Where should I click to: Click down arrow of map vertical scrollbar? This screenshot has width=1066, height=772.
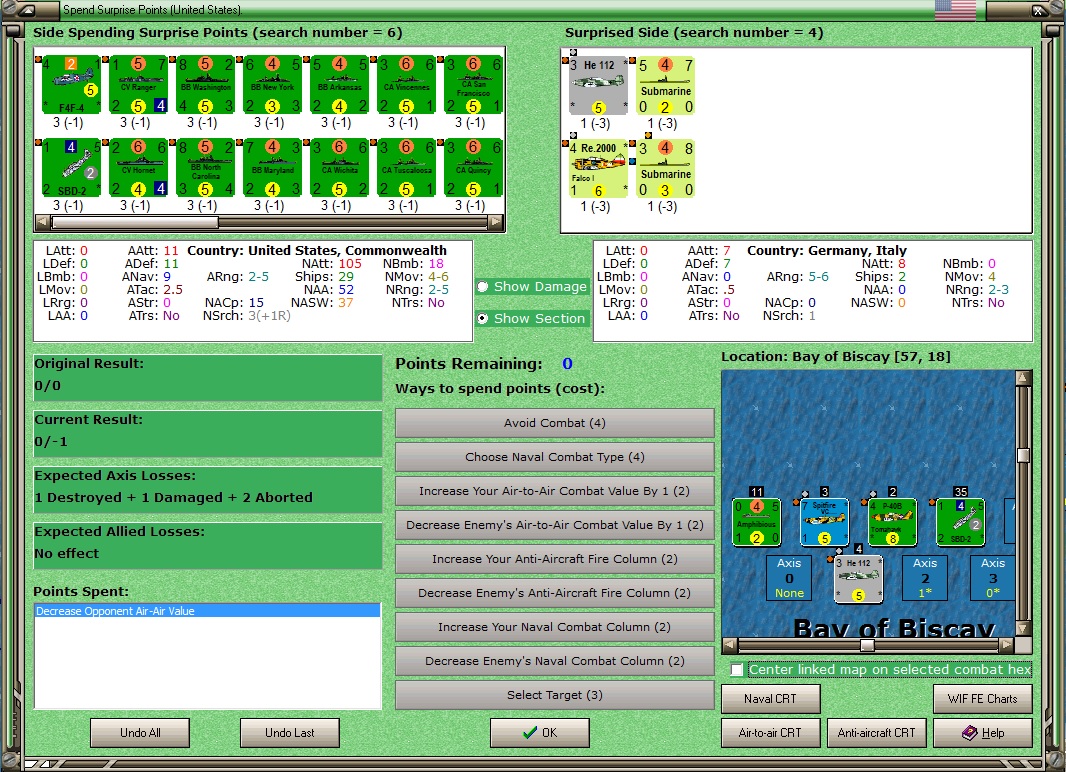(x=1024, y=629)
